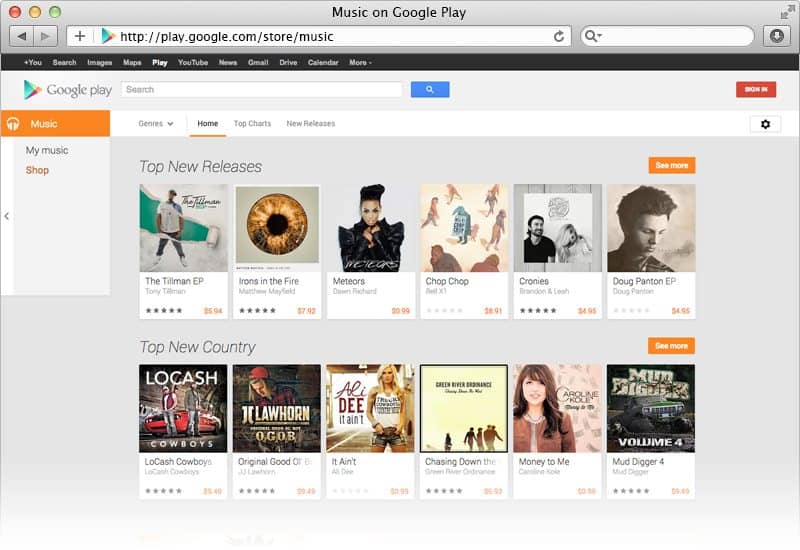
Task: Click the Top New Releases heading
Action: tap(201, 167)
